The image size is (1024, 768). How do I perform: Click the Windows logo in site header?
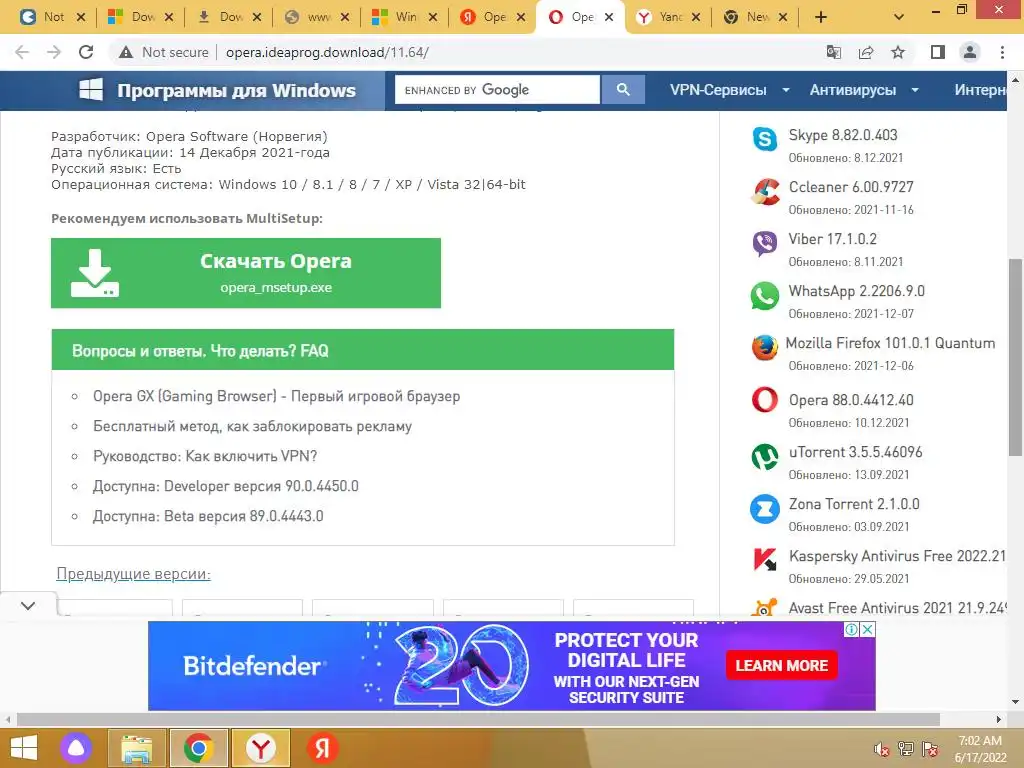(91, 89)
